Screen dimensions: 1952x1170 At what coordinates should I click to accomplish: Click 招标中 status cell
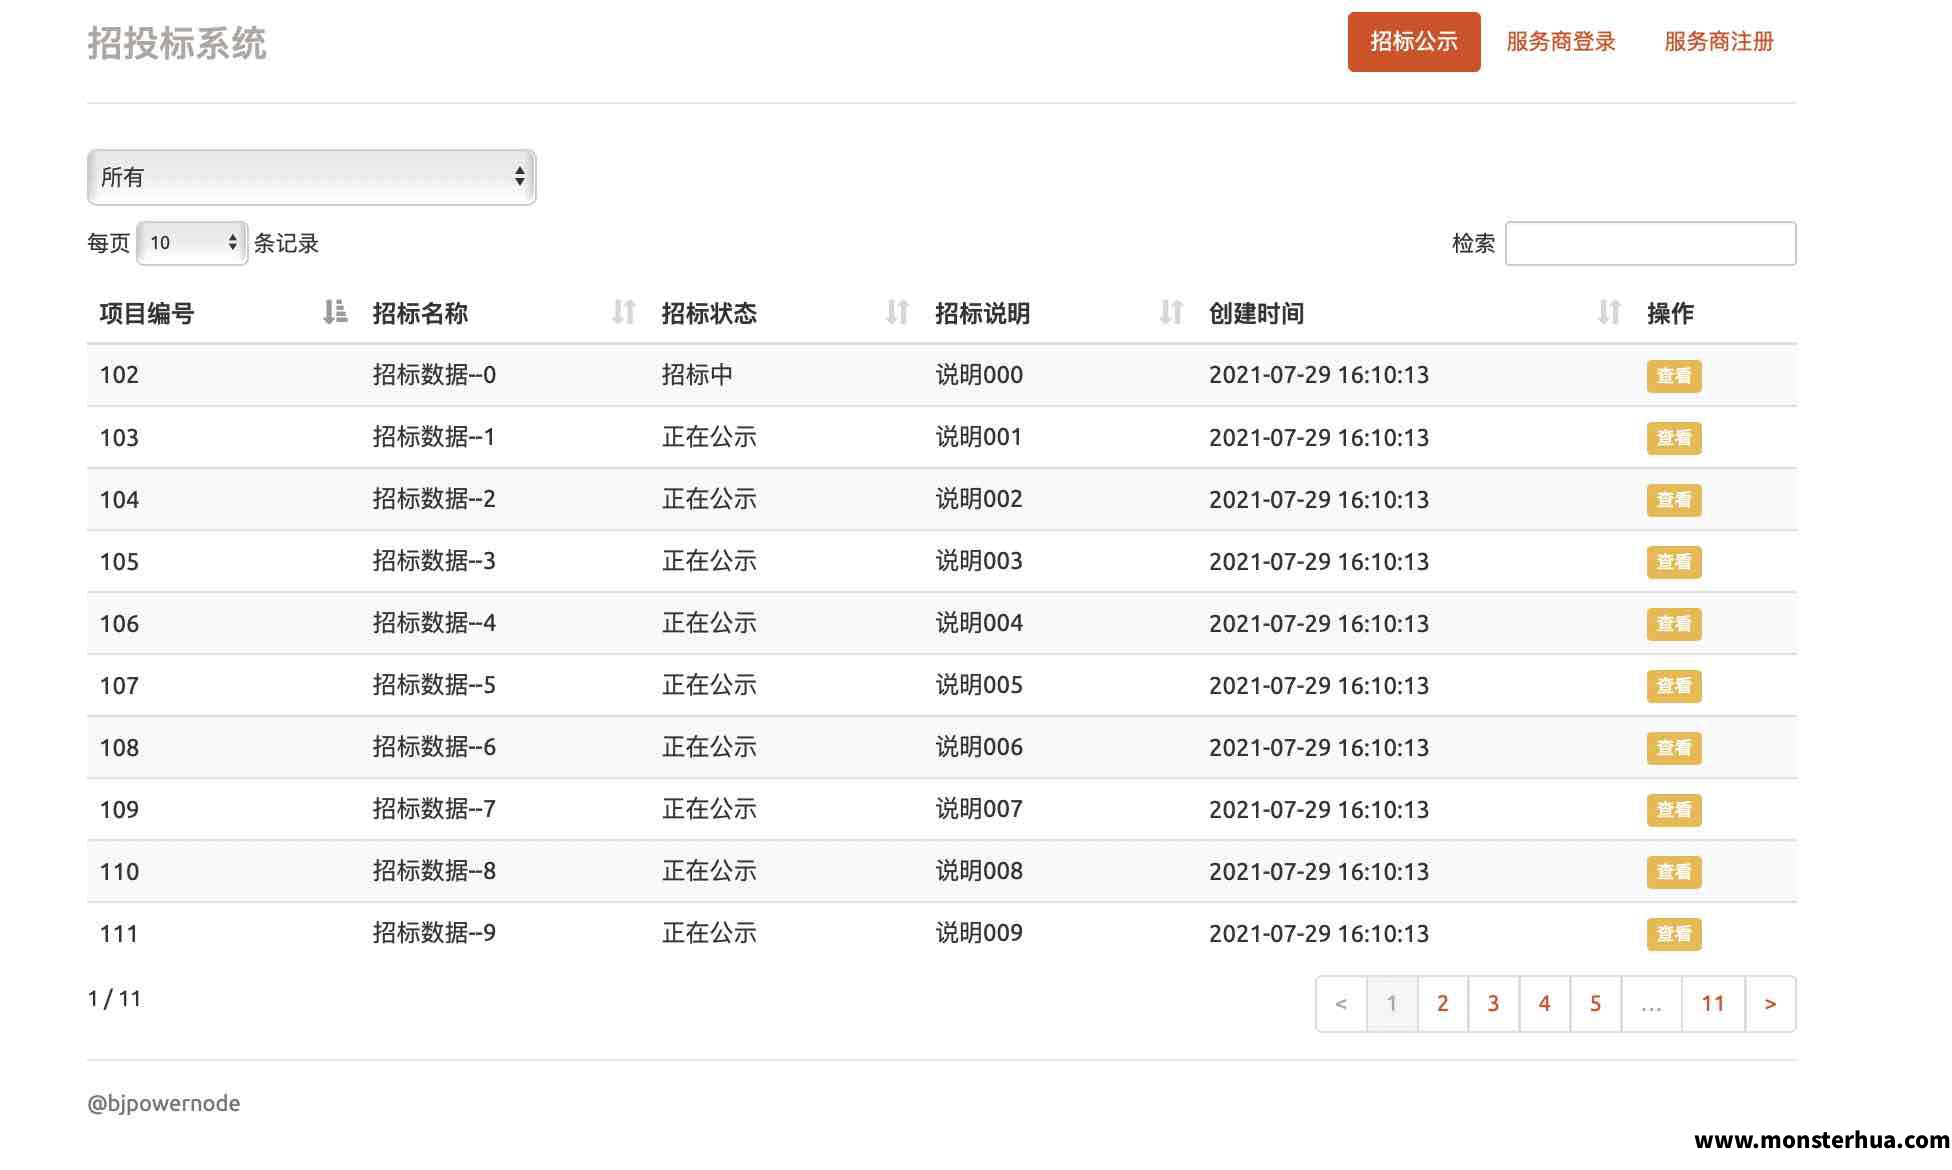point(697,375)
